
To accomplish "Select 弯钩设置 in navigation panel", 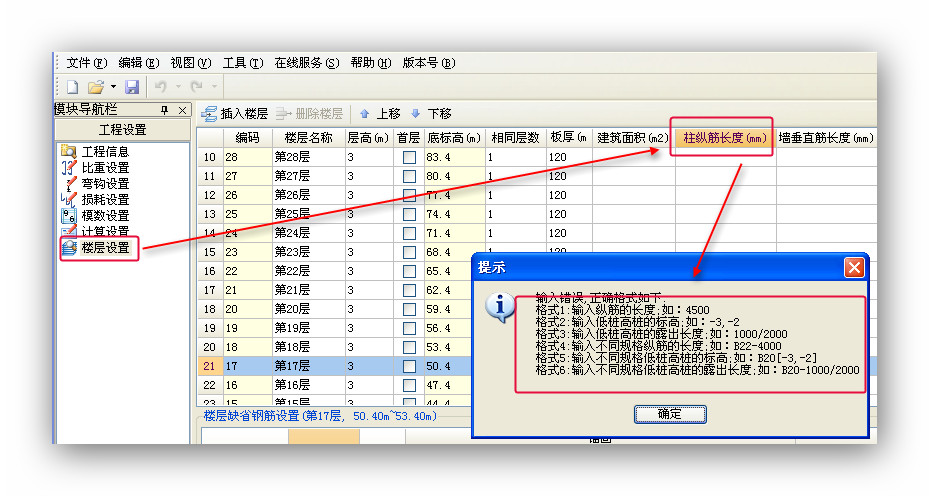I will tap(95, 184).
